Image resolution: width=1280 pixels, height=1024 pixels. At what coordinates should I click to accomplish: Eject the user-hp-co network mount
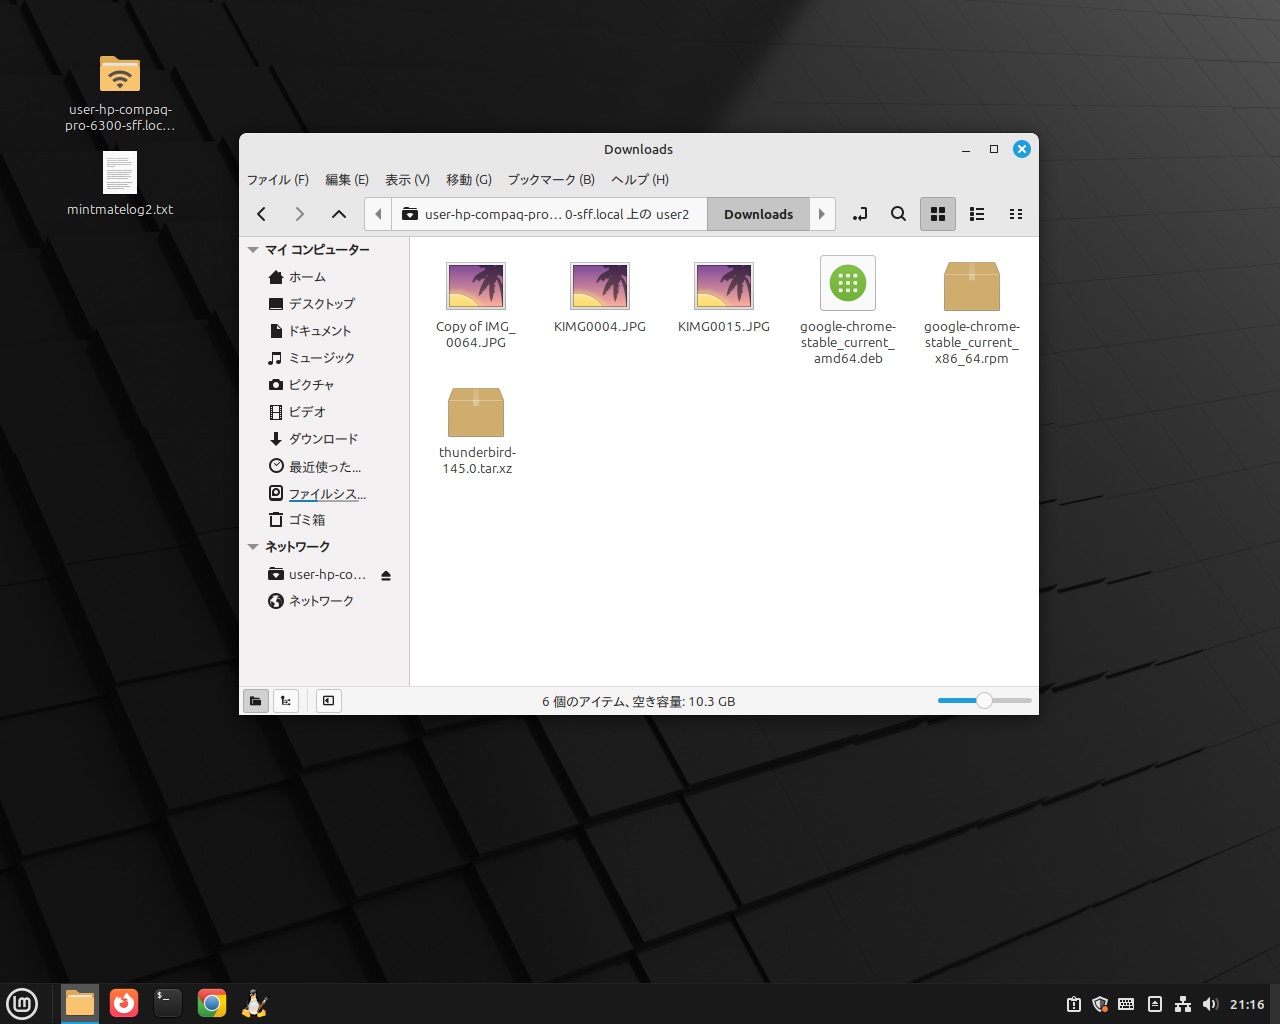click(386, 575)
